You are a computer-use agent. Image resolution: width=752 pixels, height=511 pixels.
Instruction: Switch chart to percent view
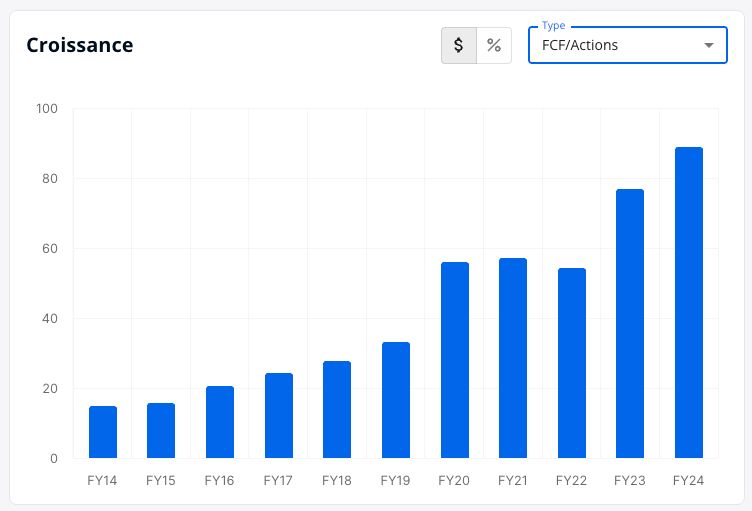(494, 45)
